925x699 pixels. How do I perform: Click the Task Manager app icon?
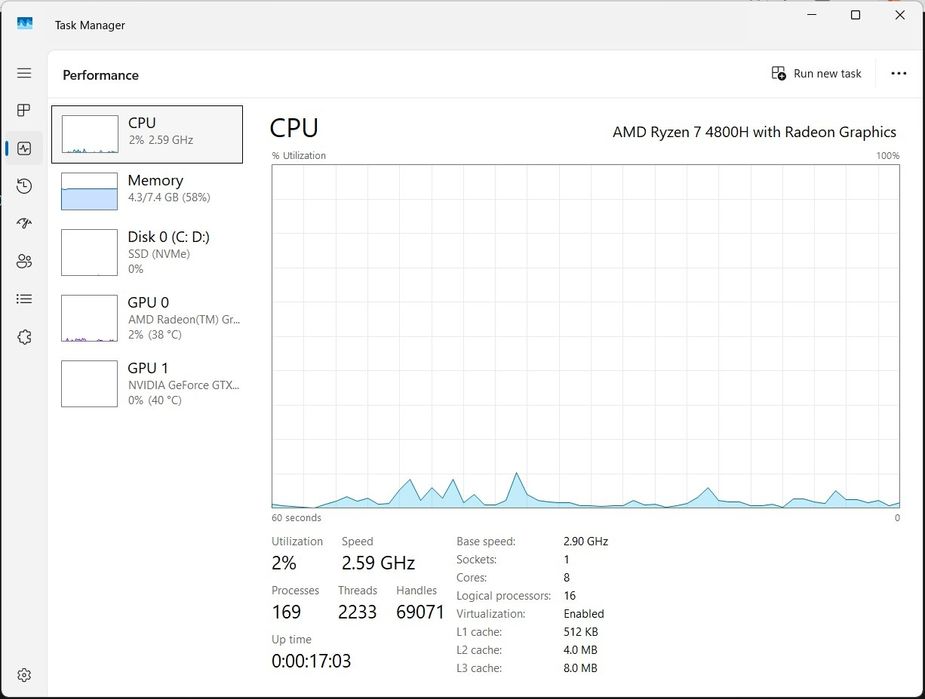[x=25, y=24]
